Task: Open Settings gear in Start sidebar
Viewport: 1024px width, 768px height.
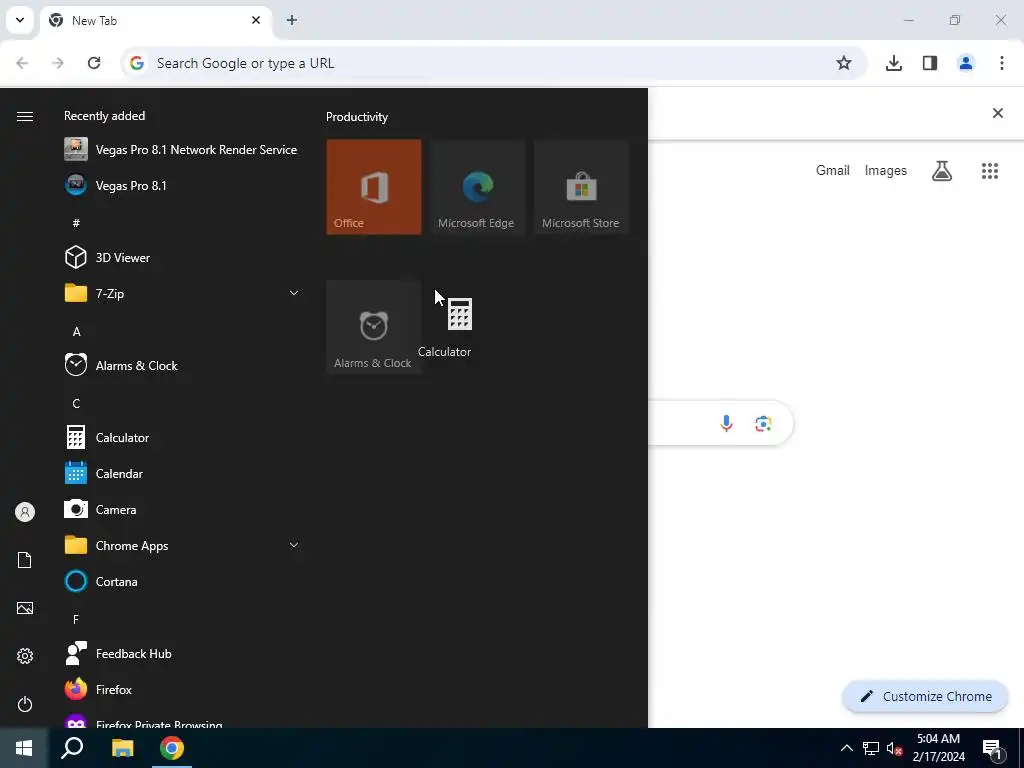Action: pyautogui.click(x=25, y=656)
